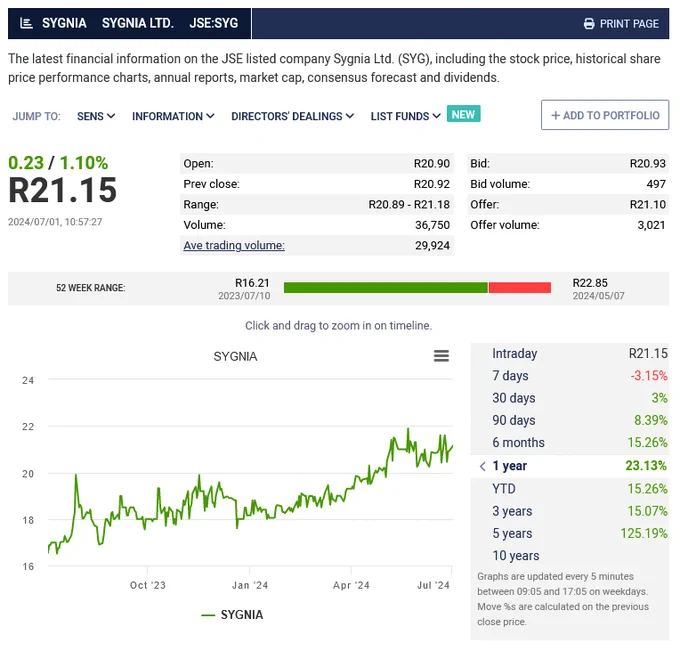Click the Bid value R20.93
Viewport: 680px width, 651px height.
click(647, 164)
